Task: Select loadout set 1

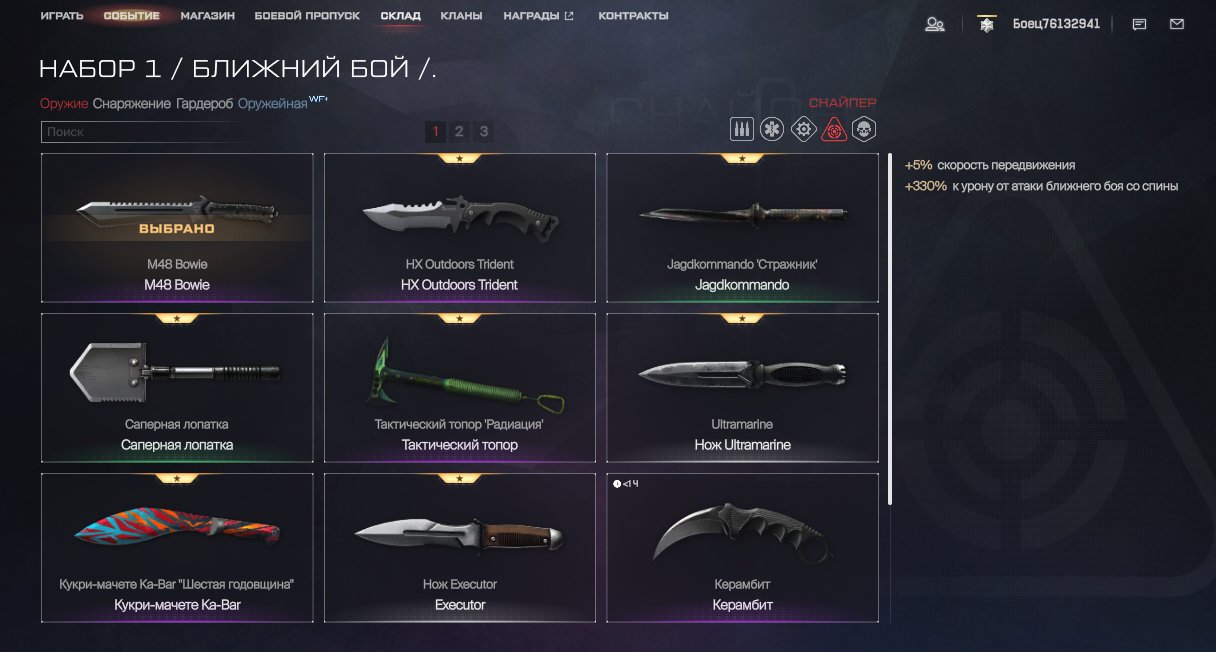Action: [x=435, y=131]
